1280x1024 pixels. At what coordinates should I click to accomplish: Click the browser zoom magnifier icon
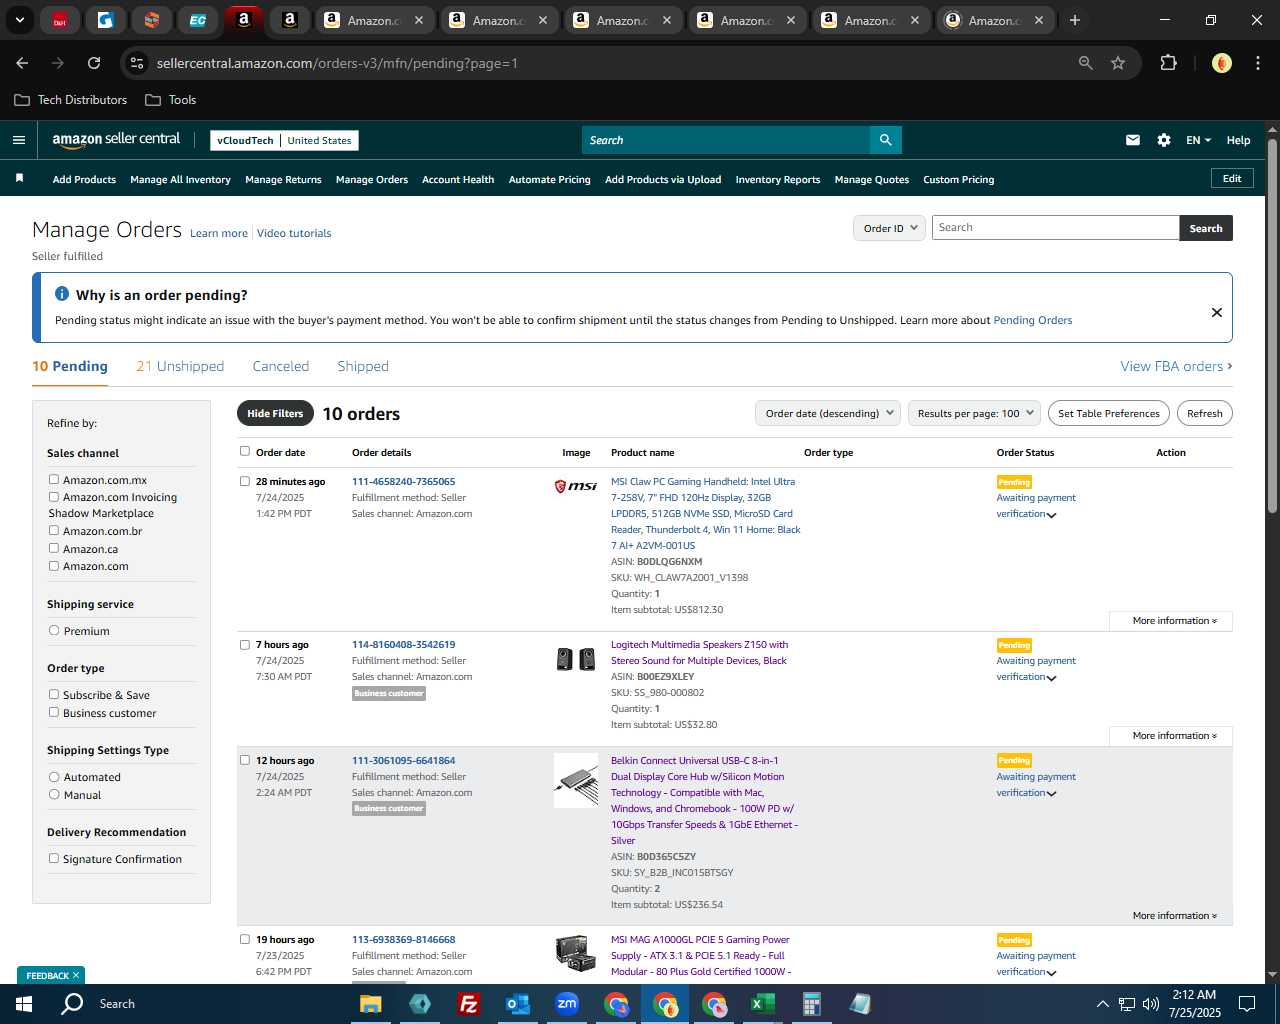point(1086,63)
